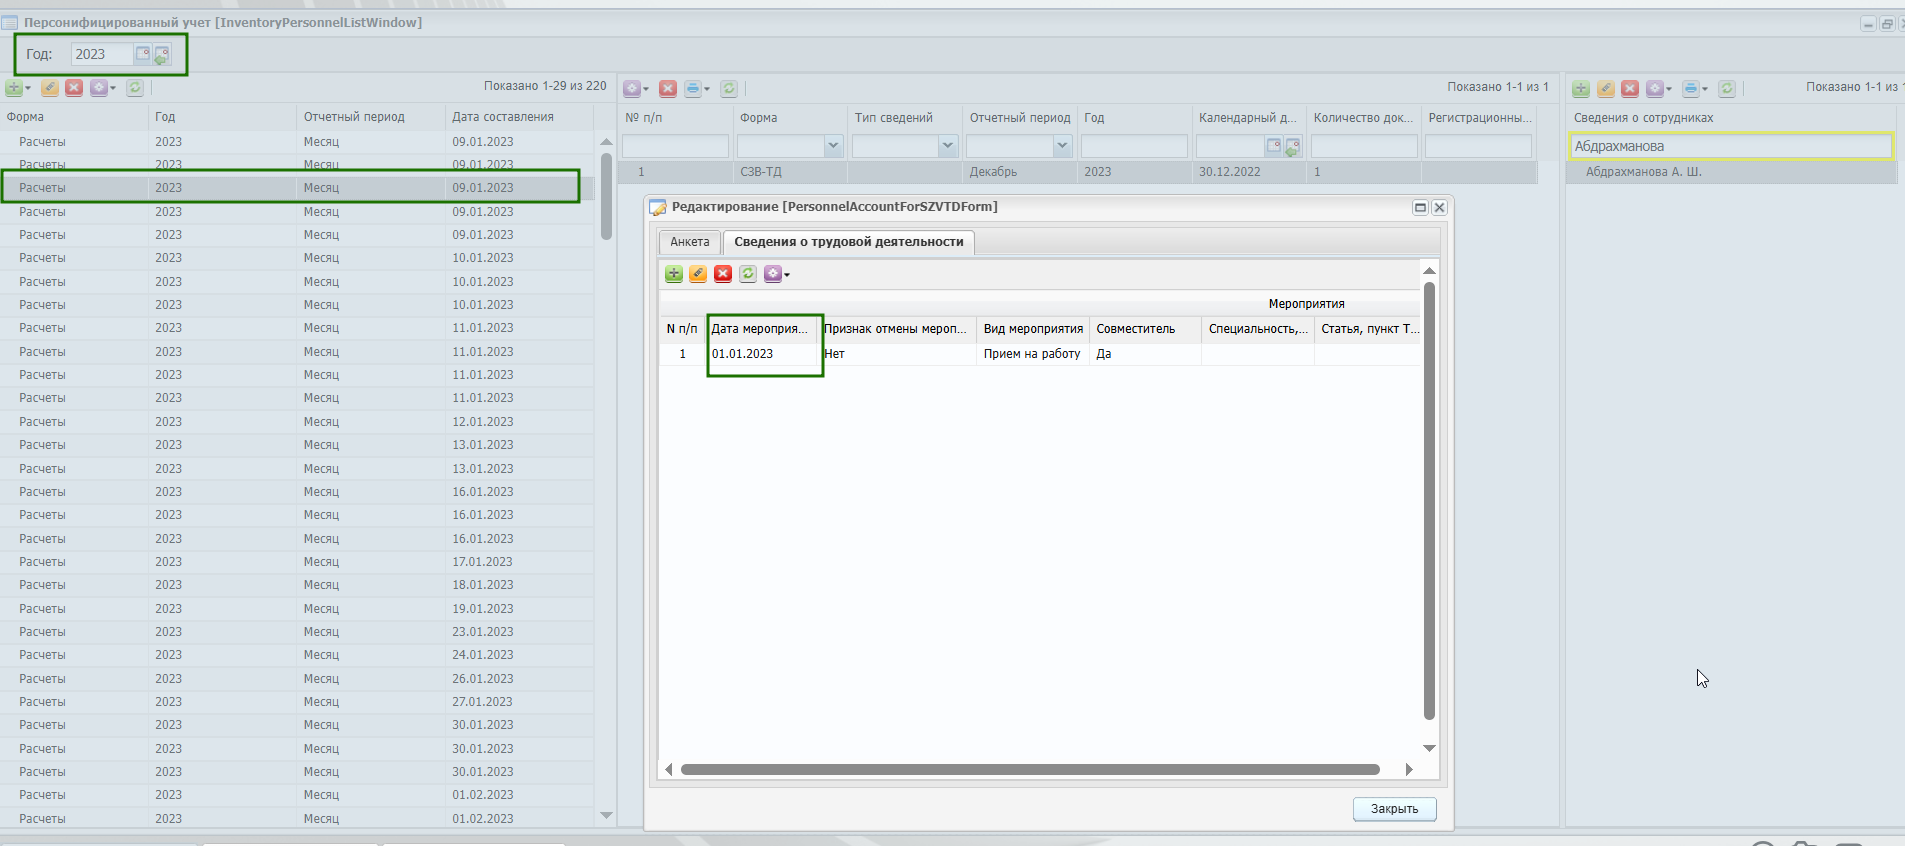Image resolution: width=1905 pixels, height=846 pixels.
Task: Refresh the middle panel list
Action: (729, 89)
